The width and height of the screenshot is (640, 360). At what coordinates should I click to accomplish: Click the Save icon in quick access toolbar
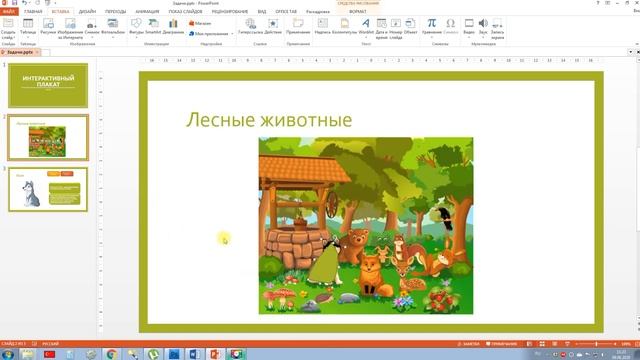pos(14,3)
